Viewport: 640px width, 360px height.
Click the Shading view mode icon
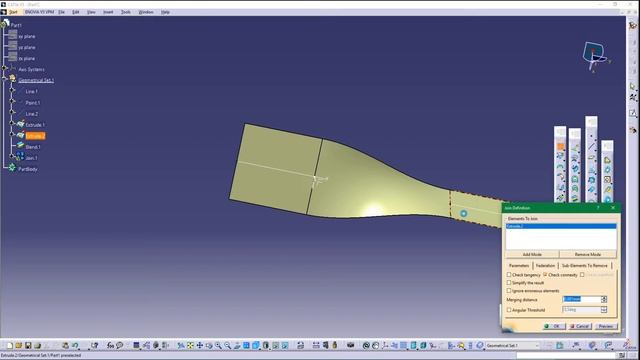[266, 346]
